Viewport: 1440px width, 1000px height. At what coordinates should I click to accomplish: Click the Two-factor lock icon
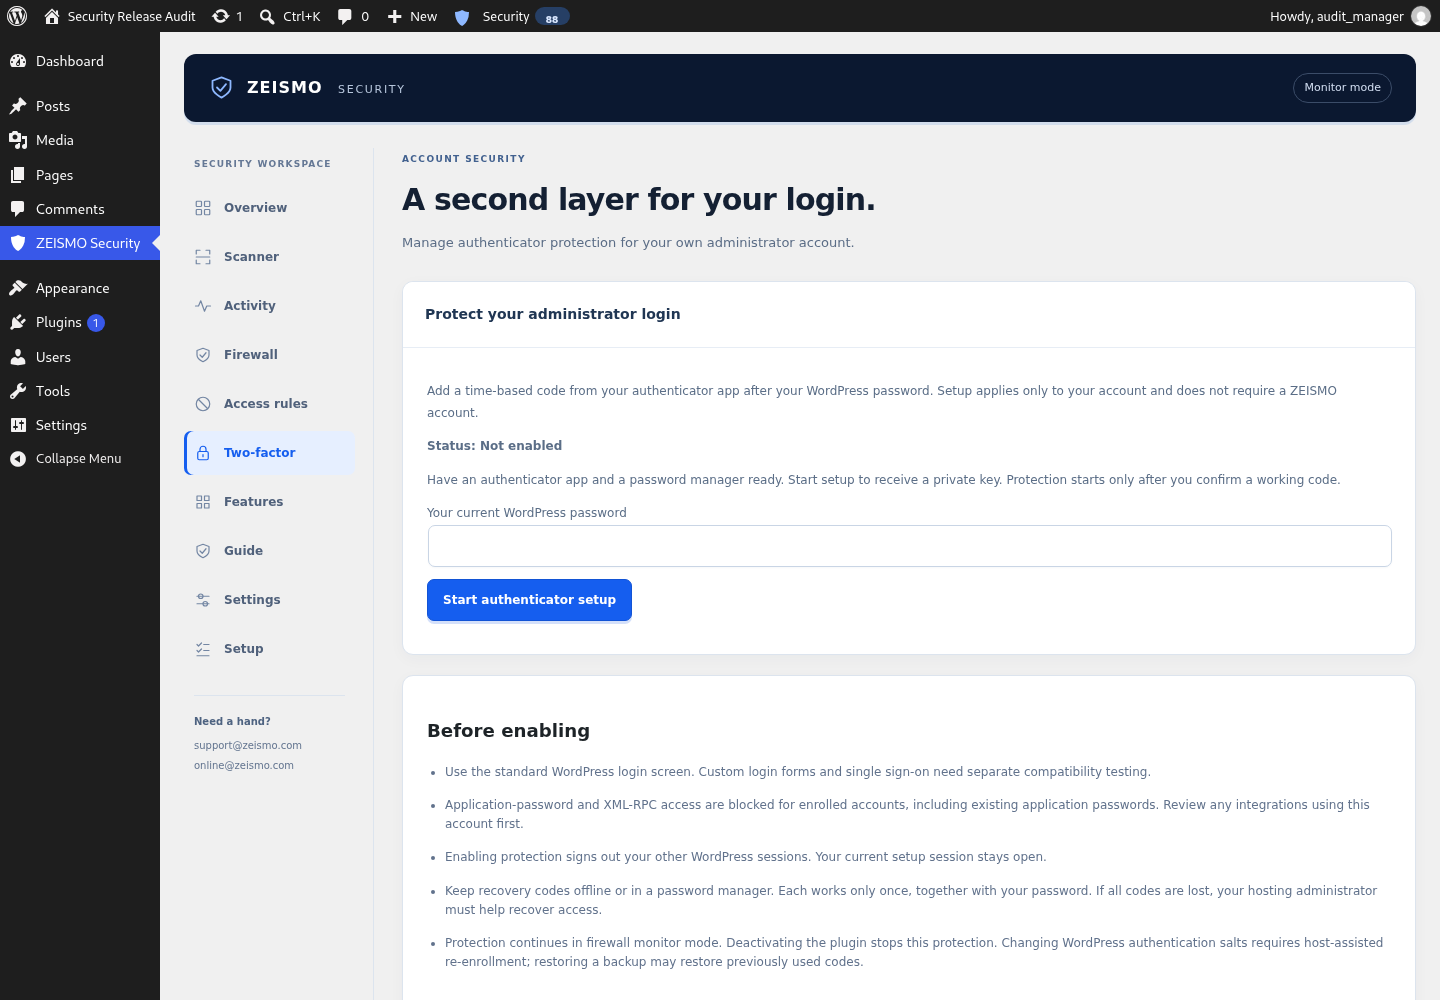pyautogui.click(x=203, y=453)
